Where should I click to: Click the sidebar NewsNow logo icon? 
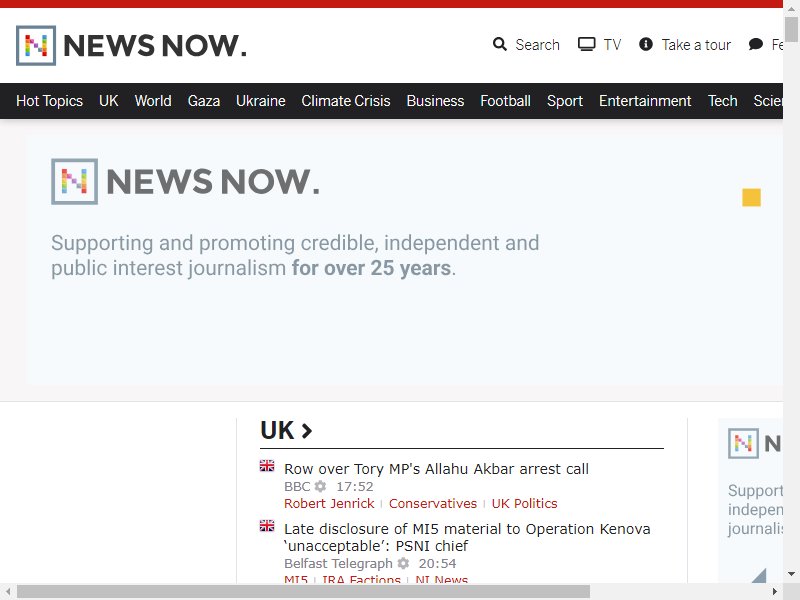(x=743, y=443)
